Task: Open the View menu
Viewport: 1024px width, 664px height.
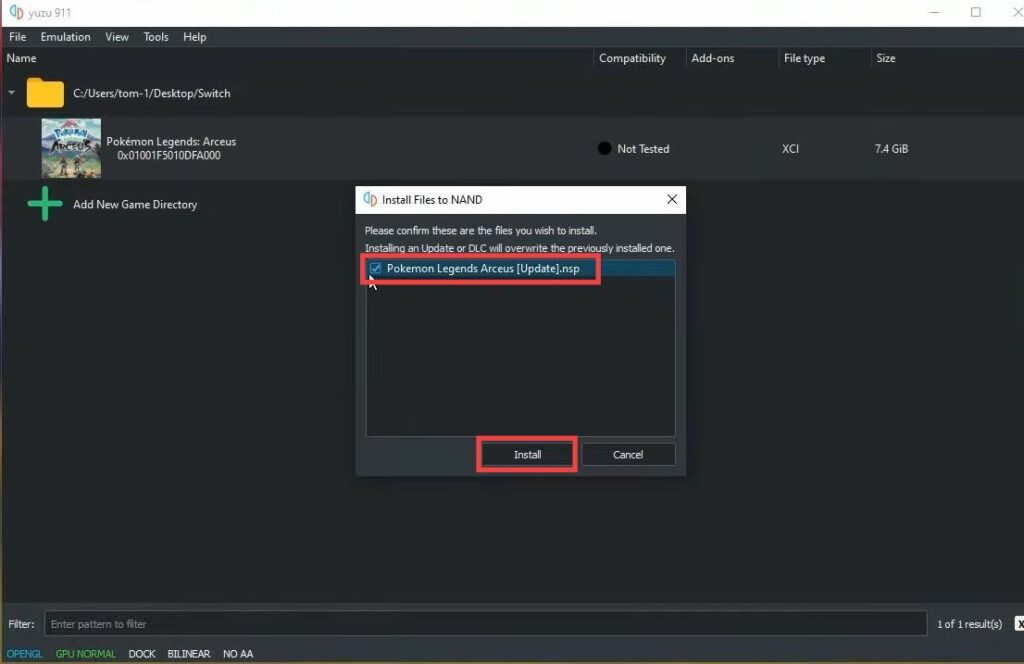Action: [117, 37]
